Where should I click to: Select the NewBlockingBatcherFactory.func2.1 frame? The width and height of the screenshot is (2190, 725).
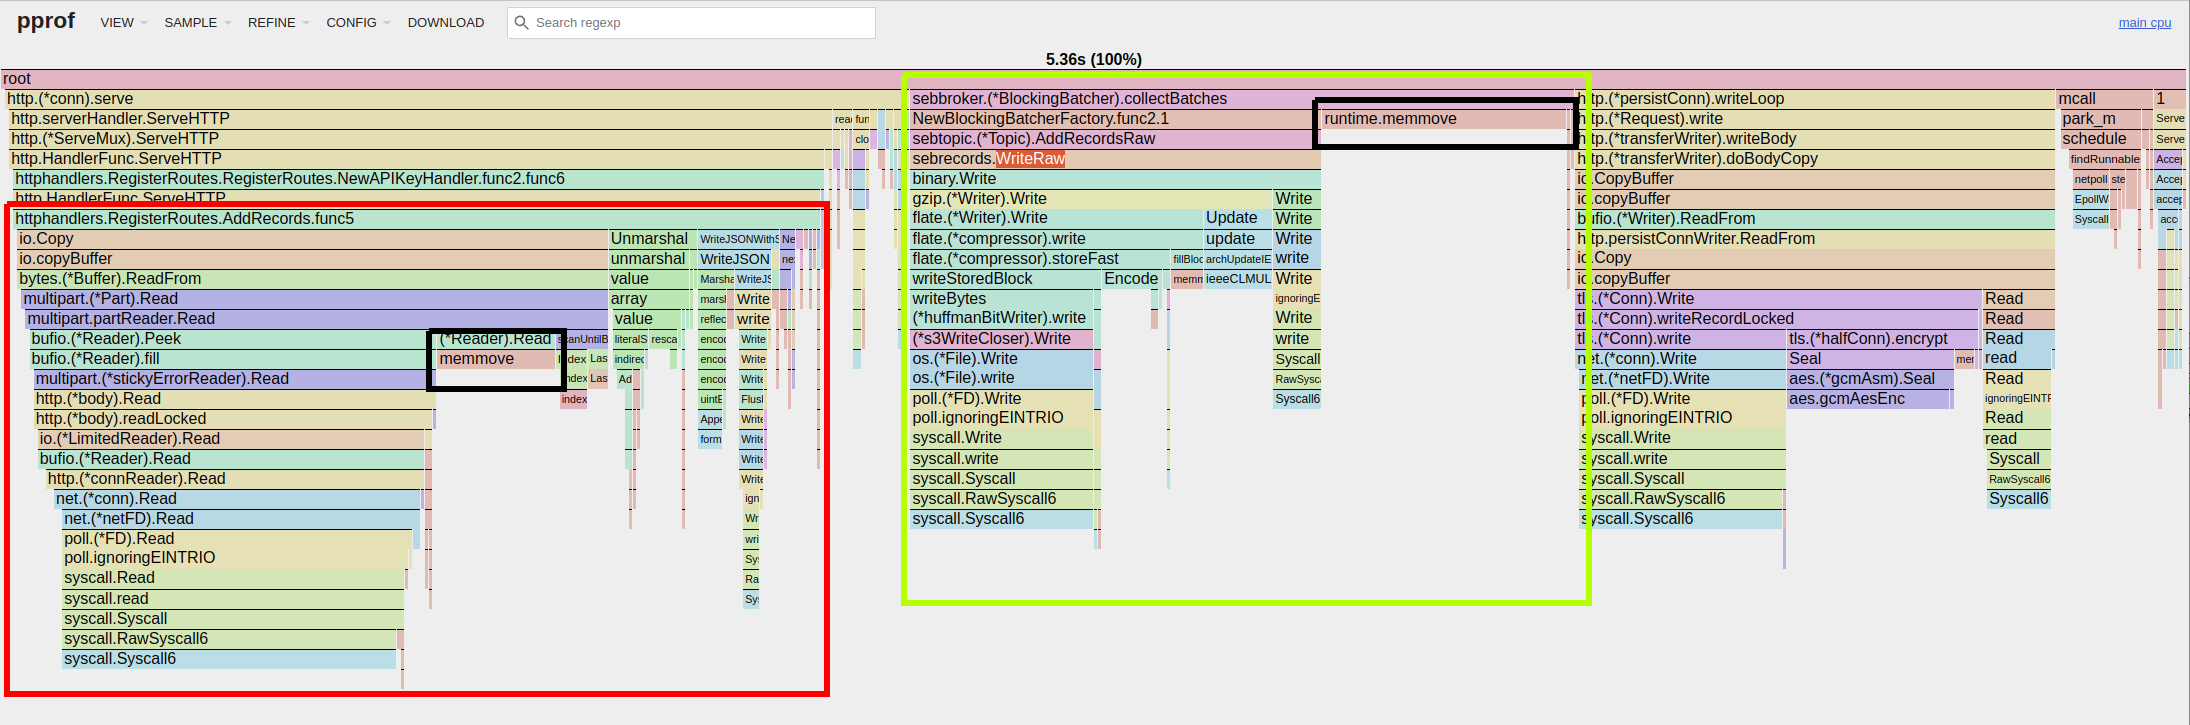click(1115, 119)
